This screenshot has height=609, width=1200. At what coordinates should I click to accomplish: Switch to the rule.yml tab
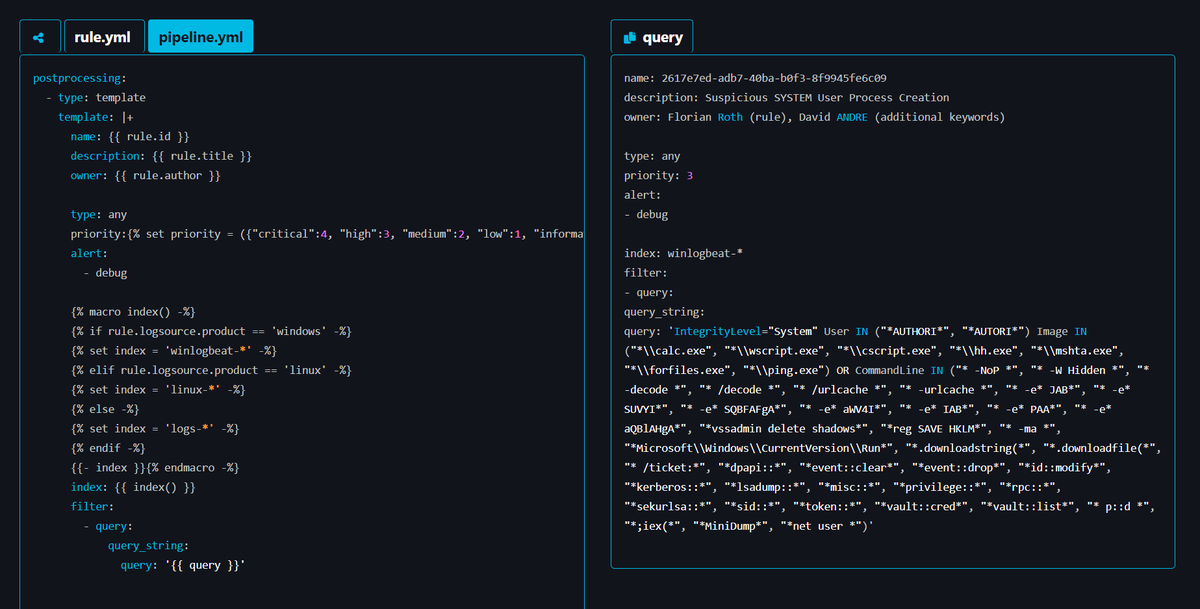(103, 36)
